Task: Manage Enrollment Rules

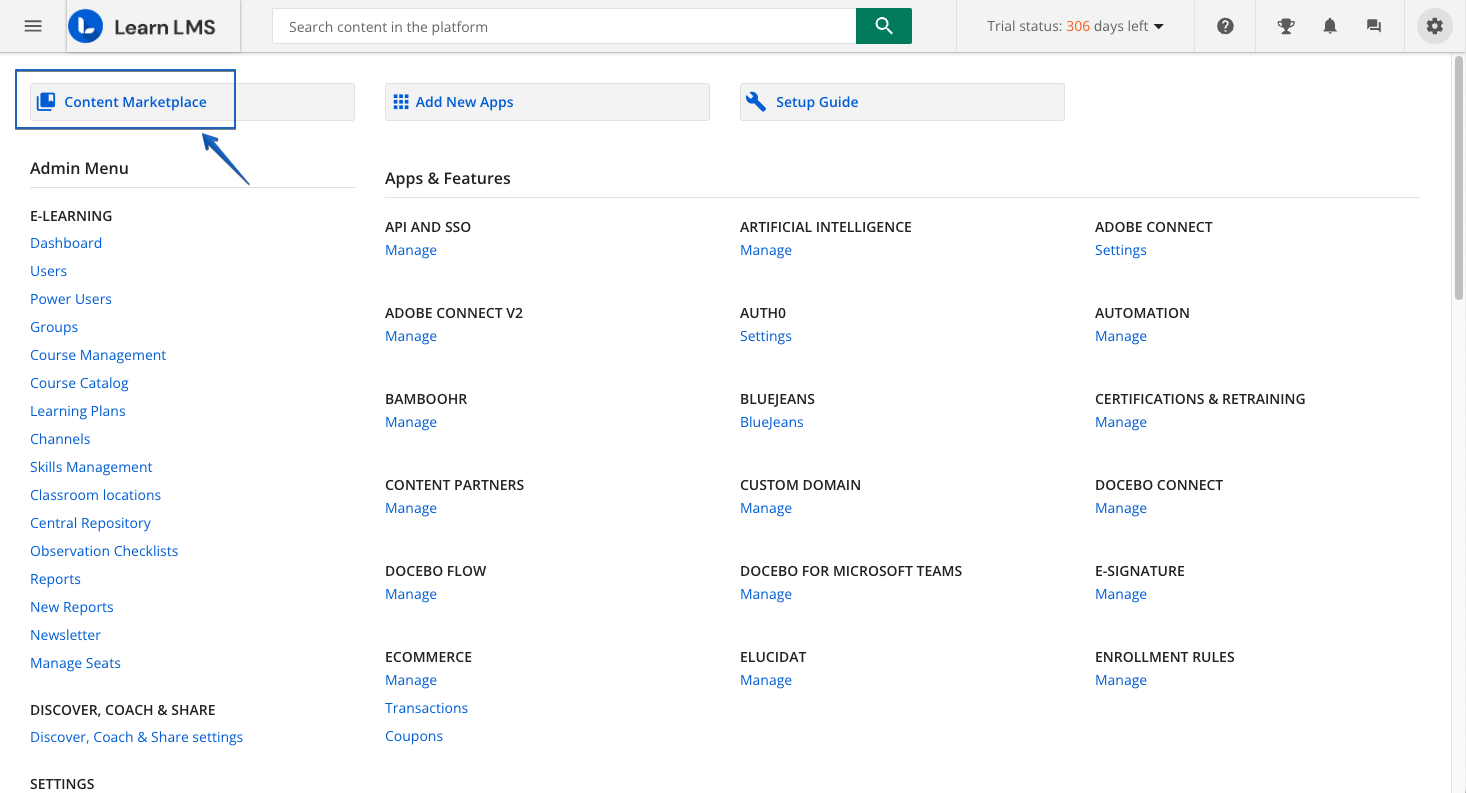Action: [1121, 680]
